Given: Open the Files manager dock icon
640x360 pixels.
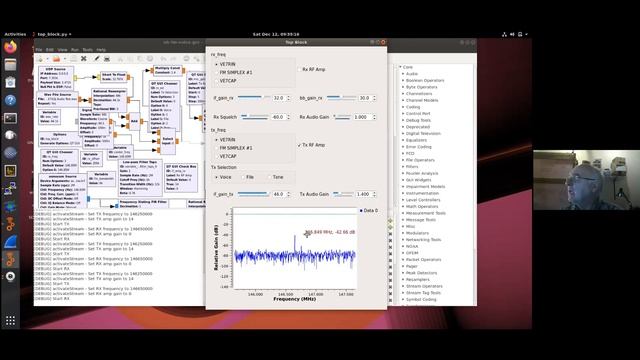Looking at the screenshot, I should click(10, 64).
